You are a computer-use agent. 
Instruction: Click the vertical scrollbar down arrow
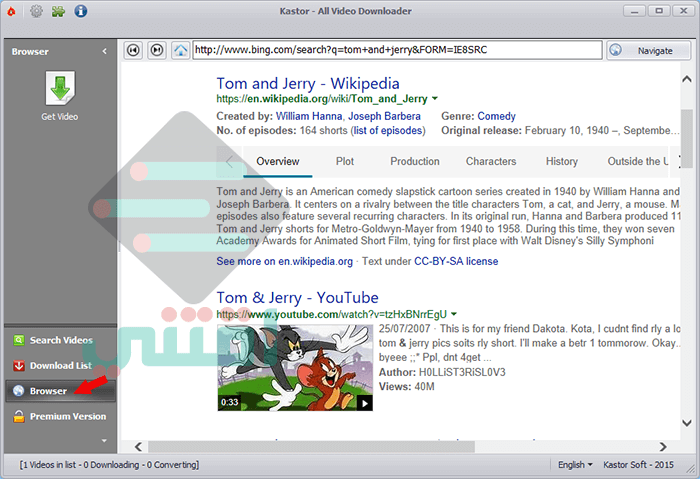(687, 423)
